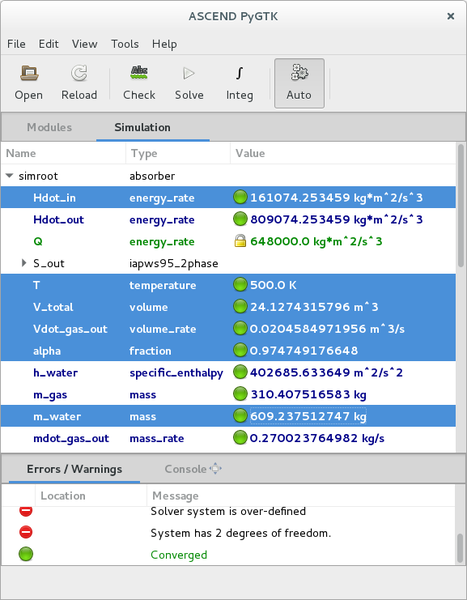This screenshot has width=467, height=600.
Task: Select the Errors / Warnings tab
Action: (74, 469)
